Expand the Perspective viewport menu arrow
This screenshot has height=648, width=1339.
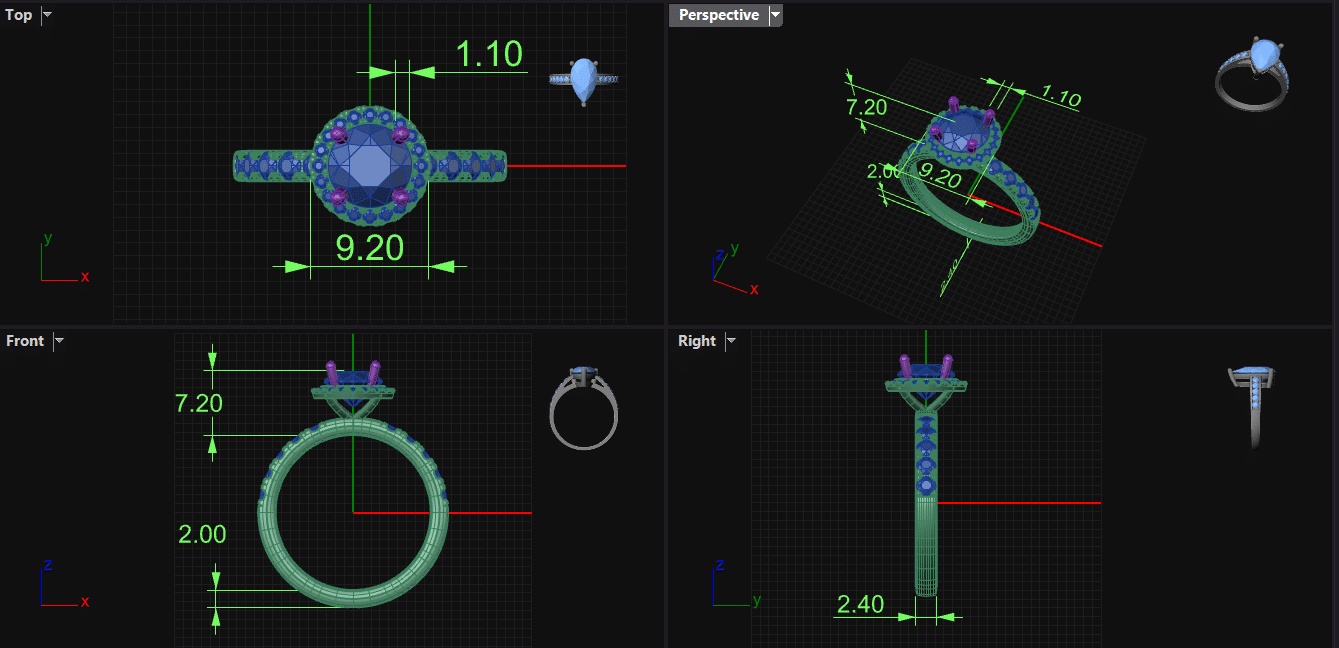click(x=775, y=15)
